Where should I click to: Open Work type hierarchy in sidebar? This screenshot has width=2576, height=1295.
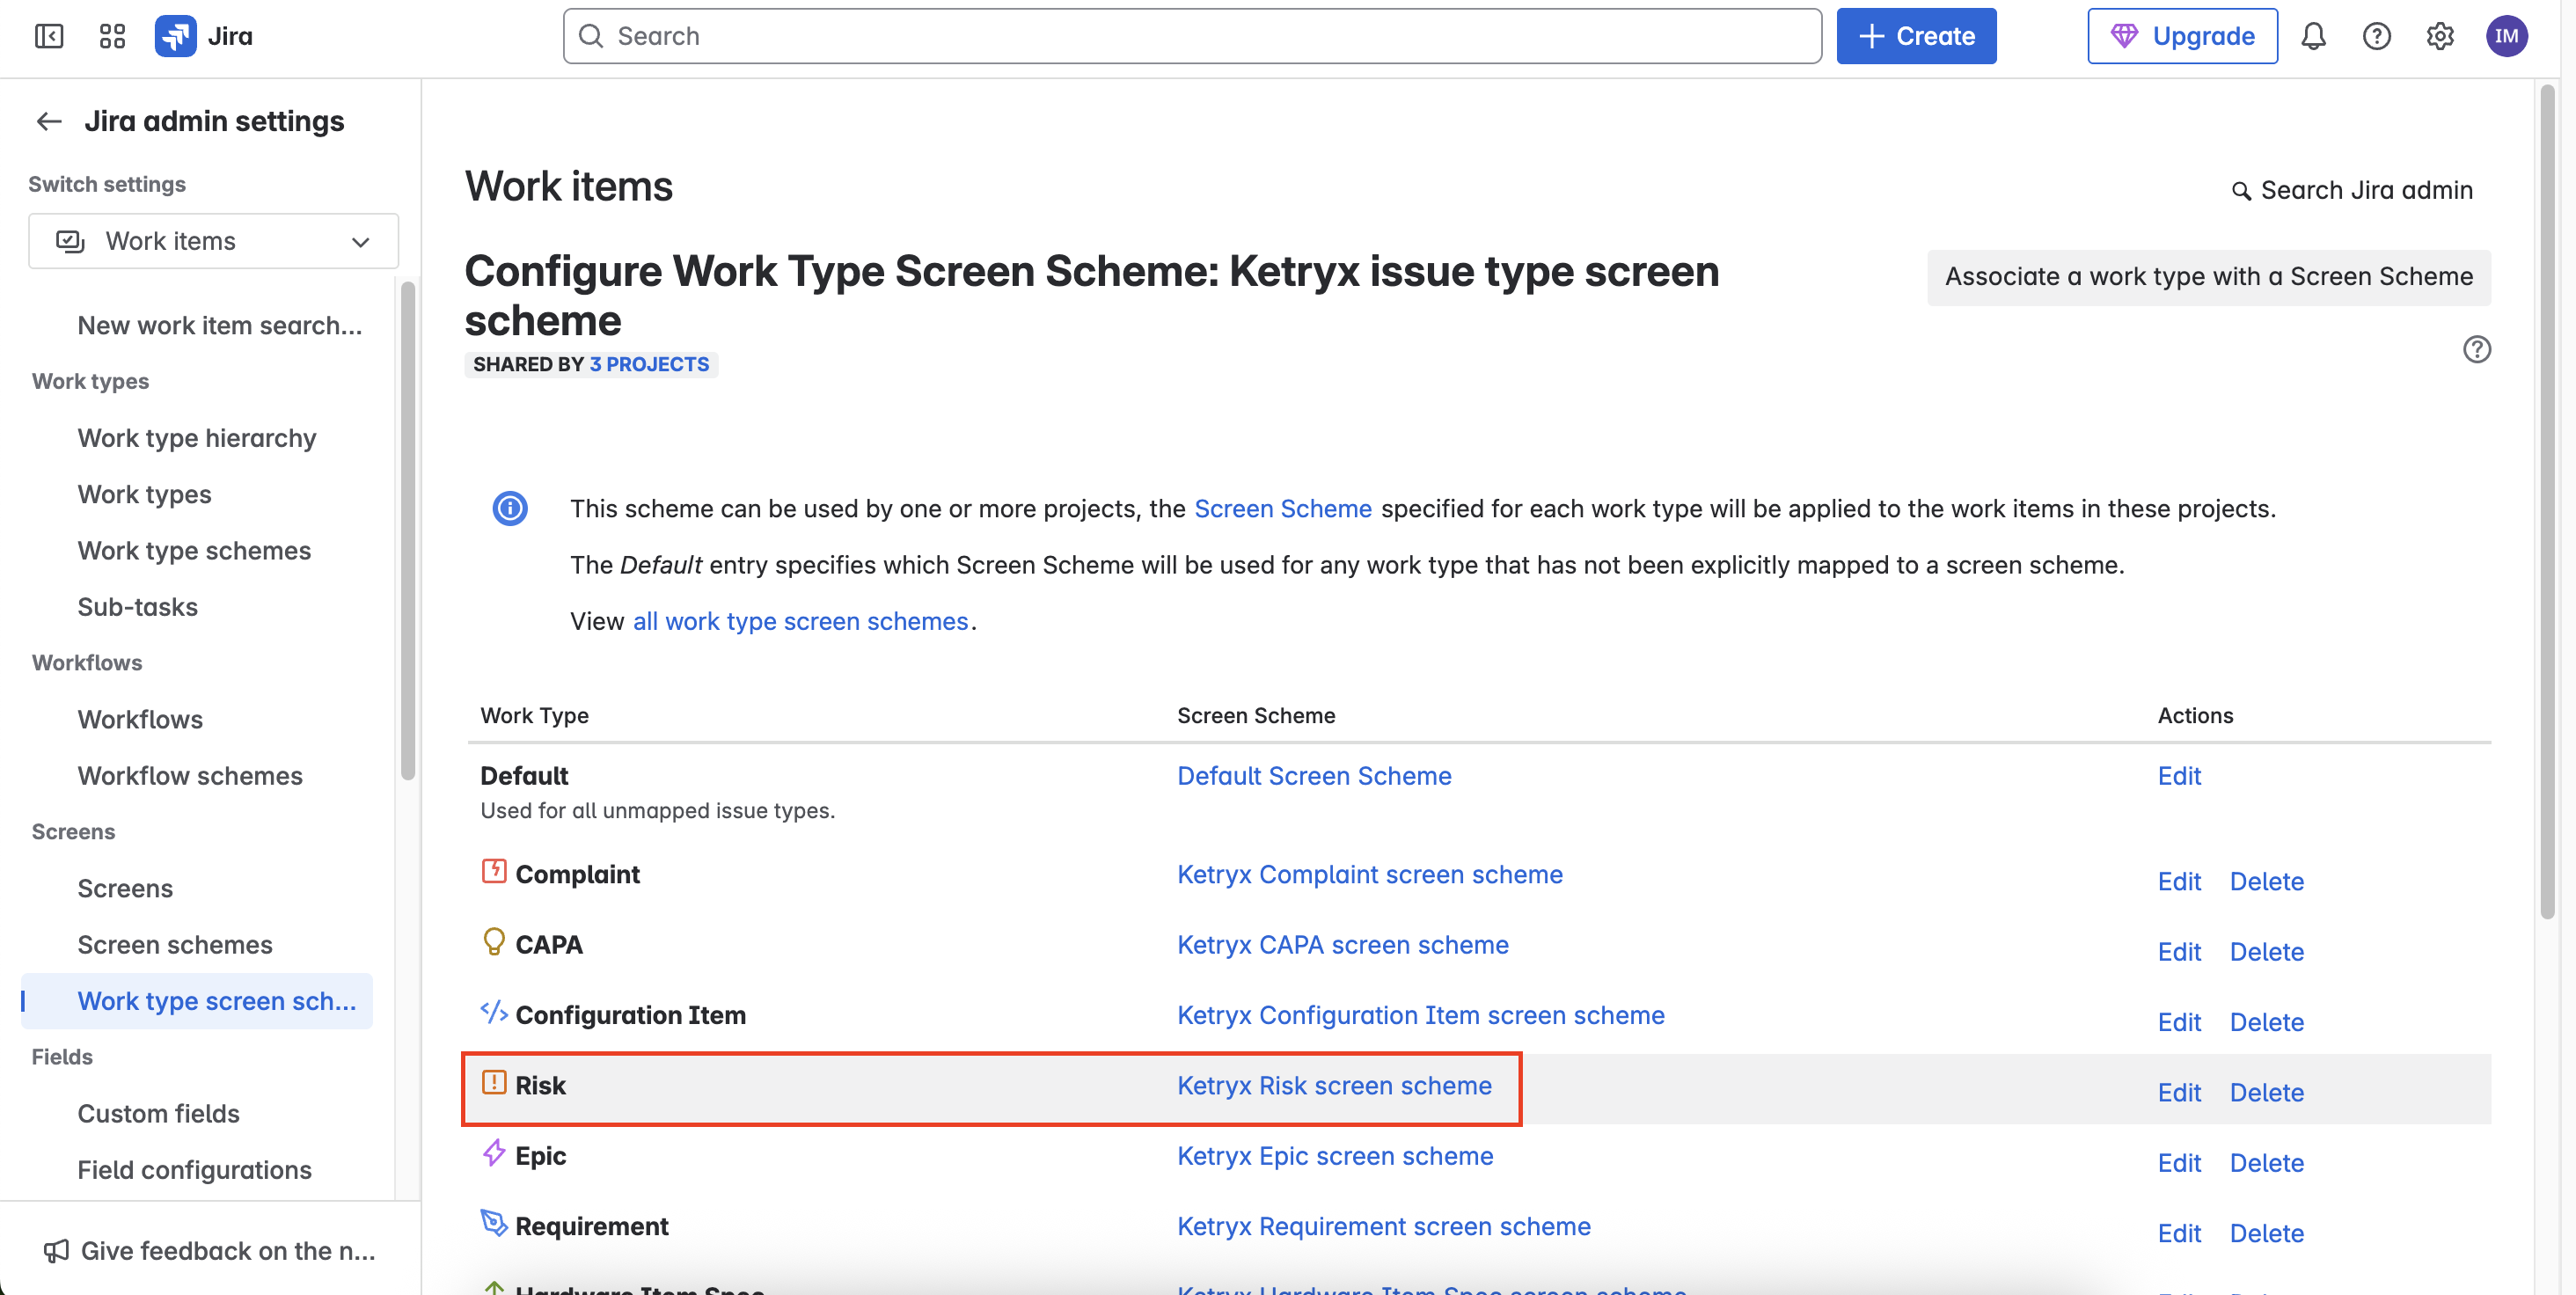(197, 438)
